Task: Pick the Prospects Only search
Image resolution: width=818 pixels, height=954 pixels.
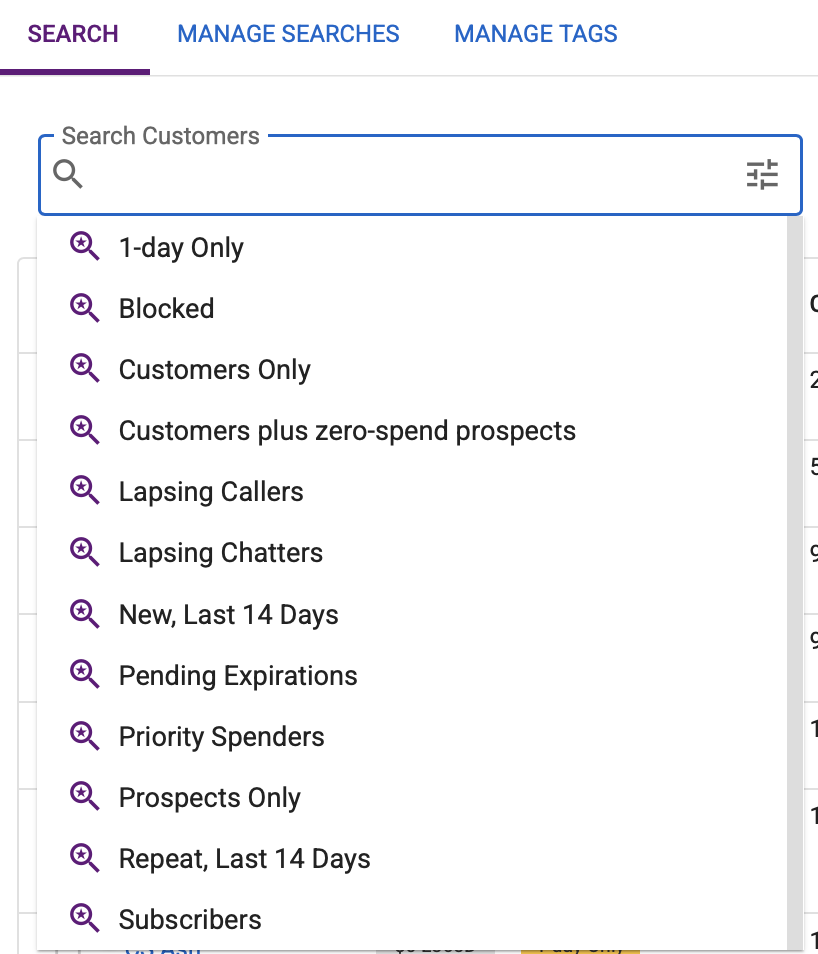Action: click(x=412, y=798)
